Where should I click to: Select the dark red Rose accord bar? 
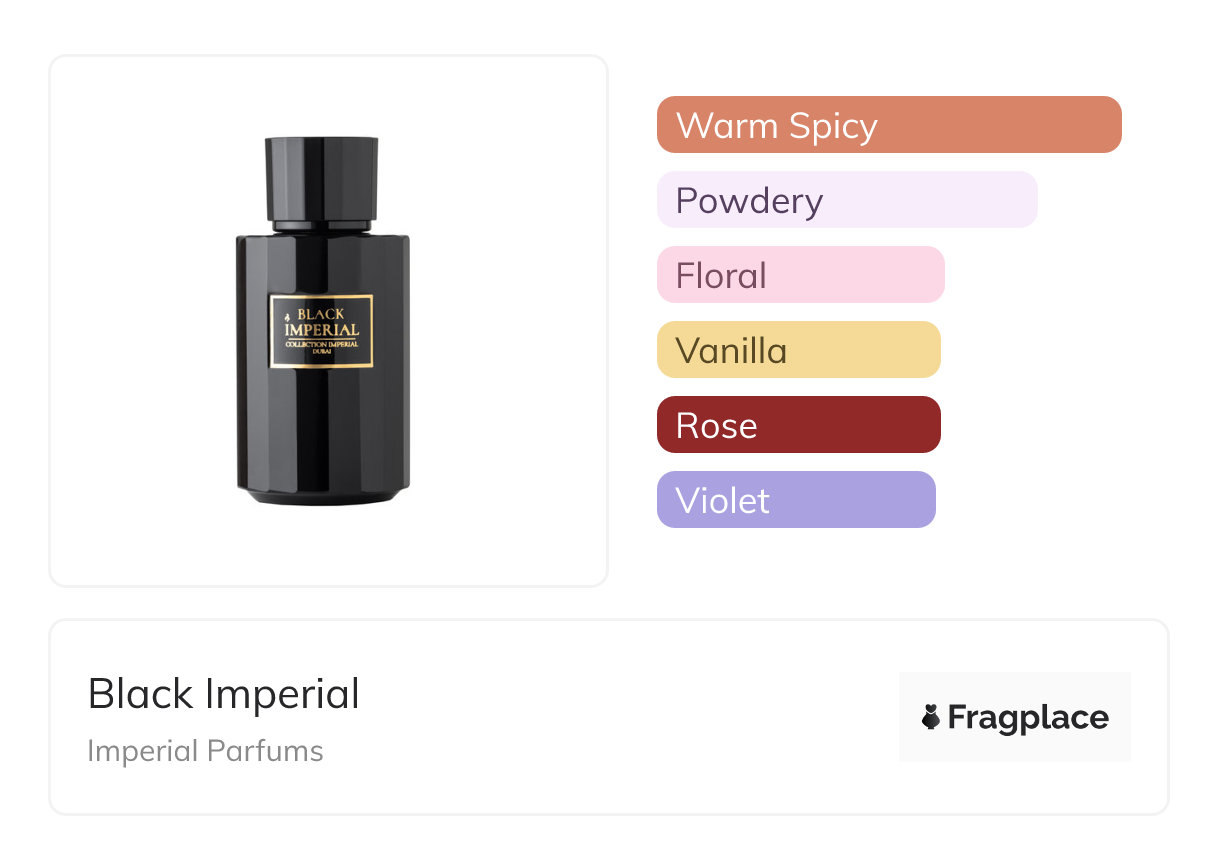(798, 425)
